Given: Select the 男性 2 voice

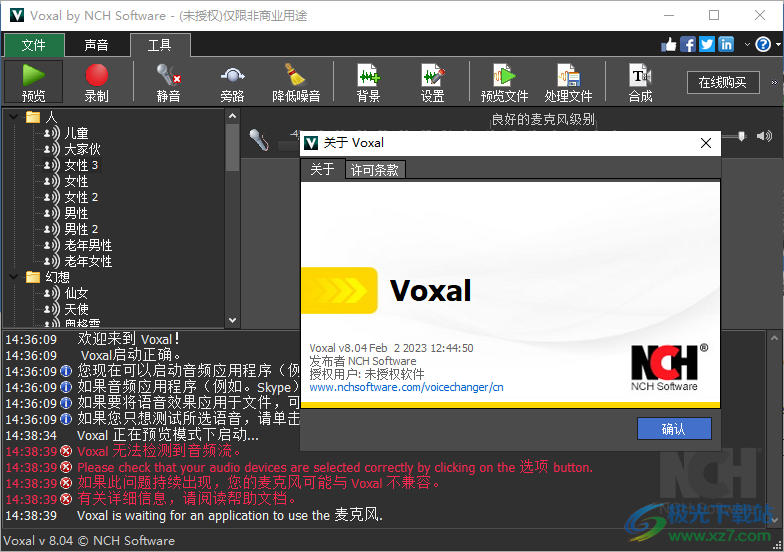Looking at the screenshot, I should tap(80, 230).
